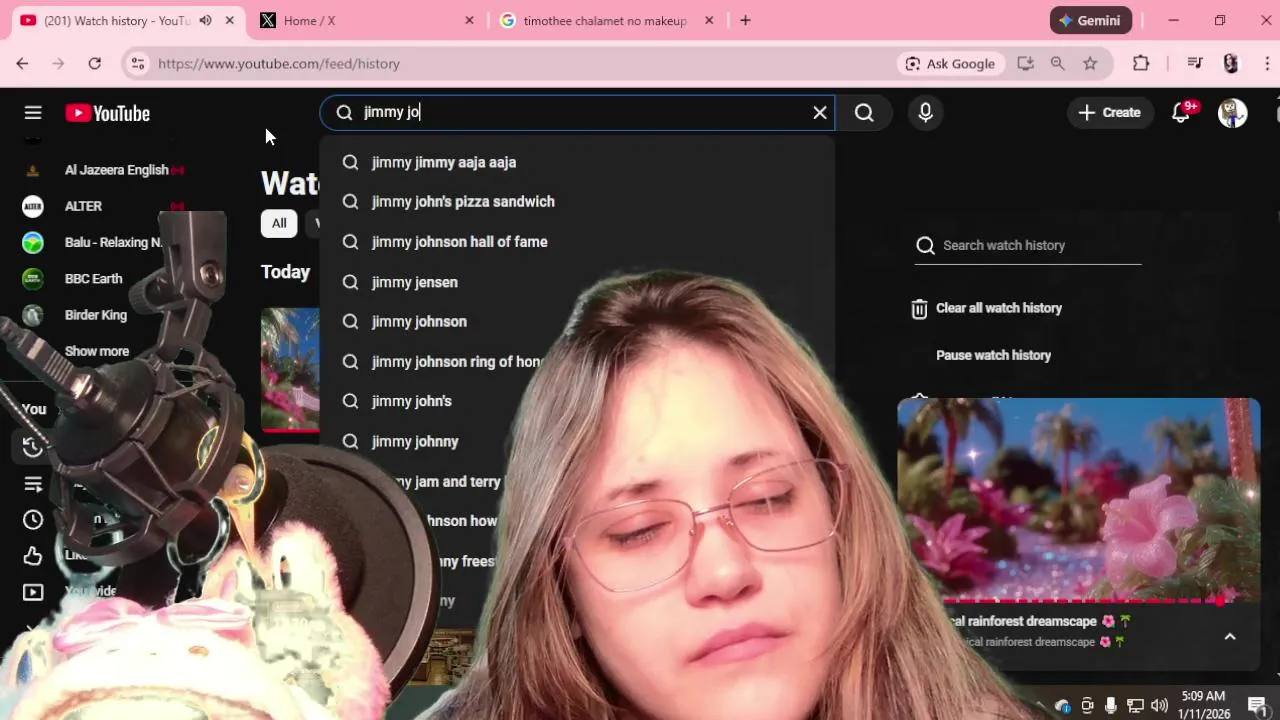Click install app icon in address bar
Viewport: 1280px width, 720px height.
tap(1025, 63)
